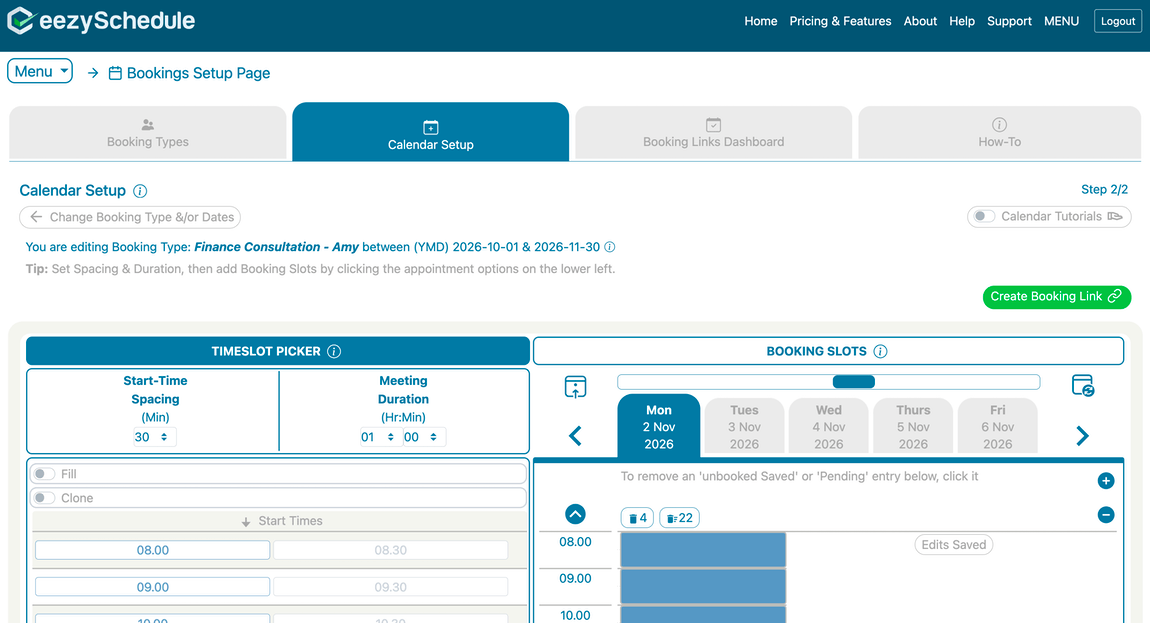Select the 08.00 start time

(153, 550)
